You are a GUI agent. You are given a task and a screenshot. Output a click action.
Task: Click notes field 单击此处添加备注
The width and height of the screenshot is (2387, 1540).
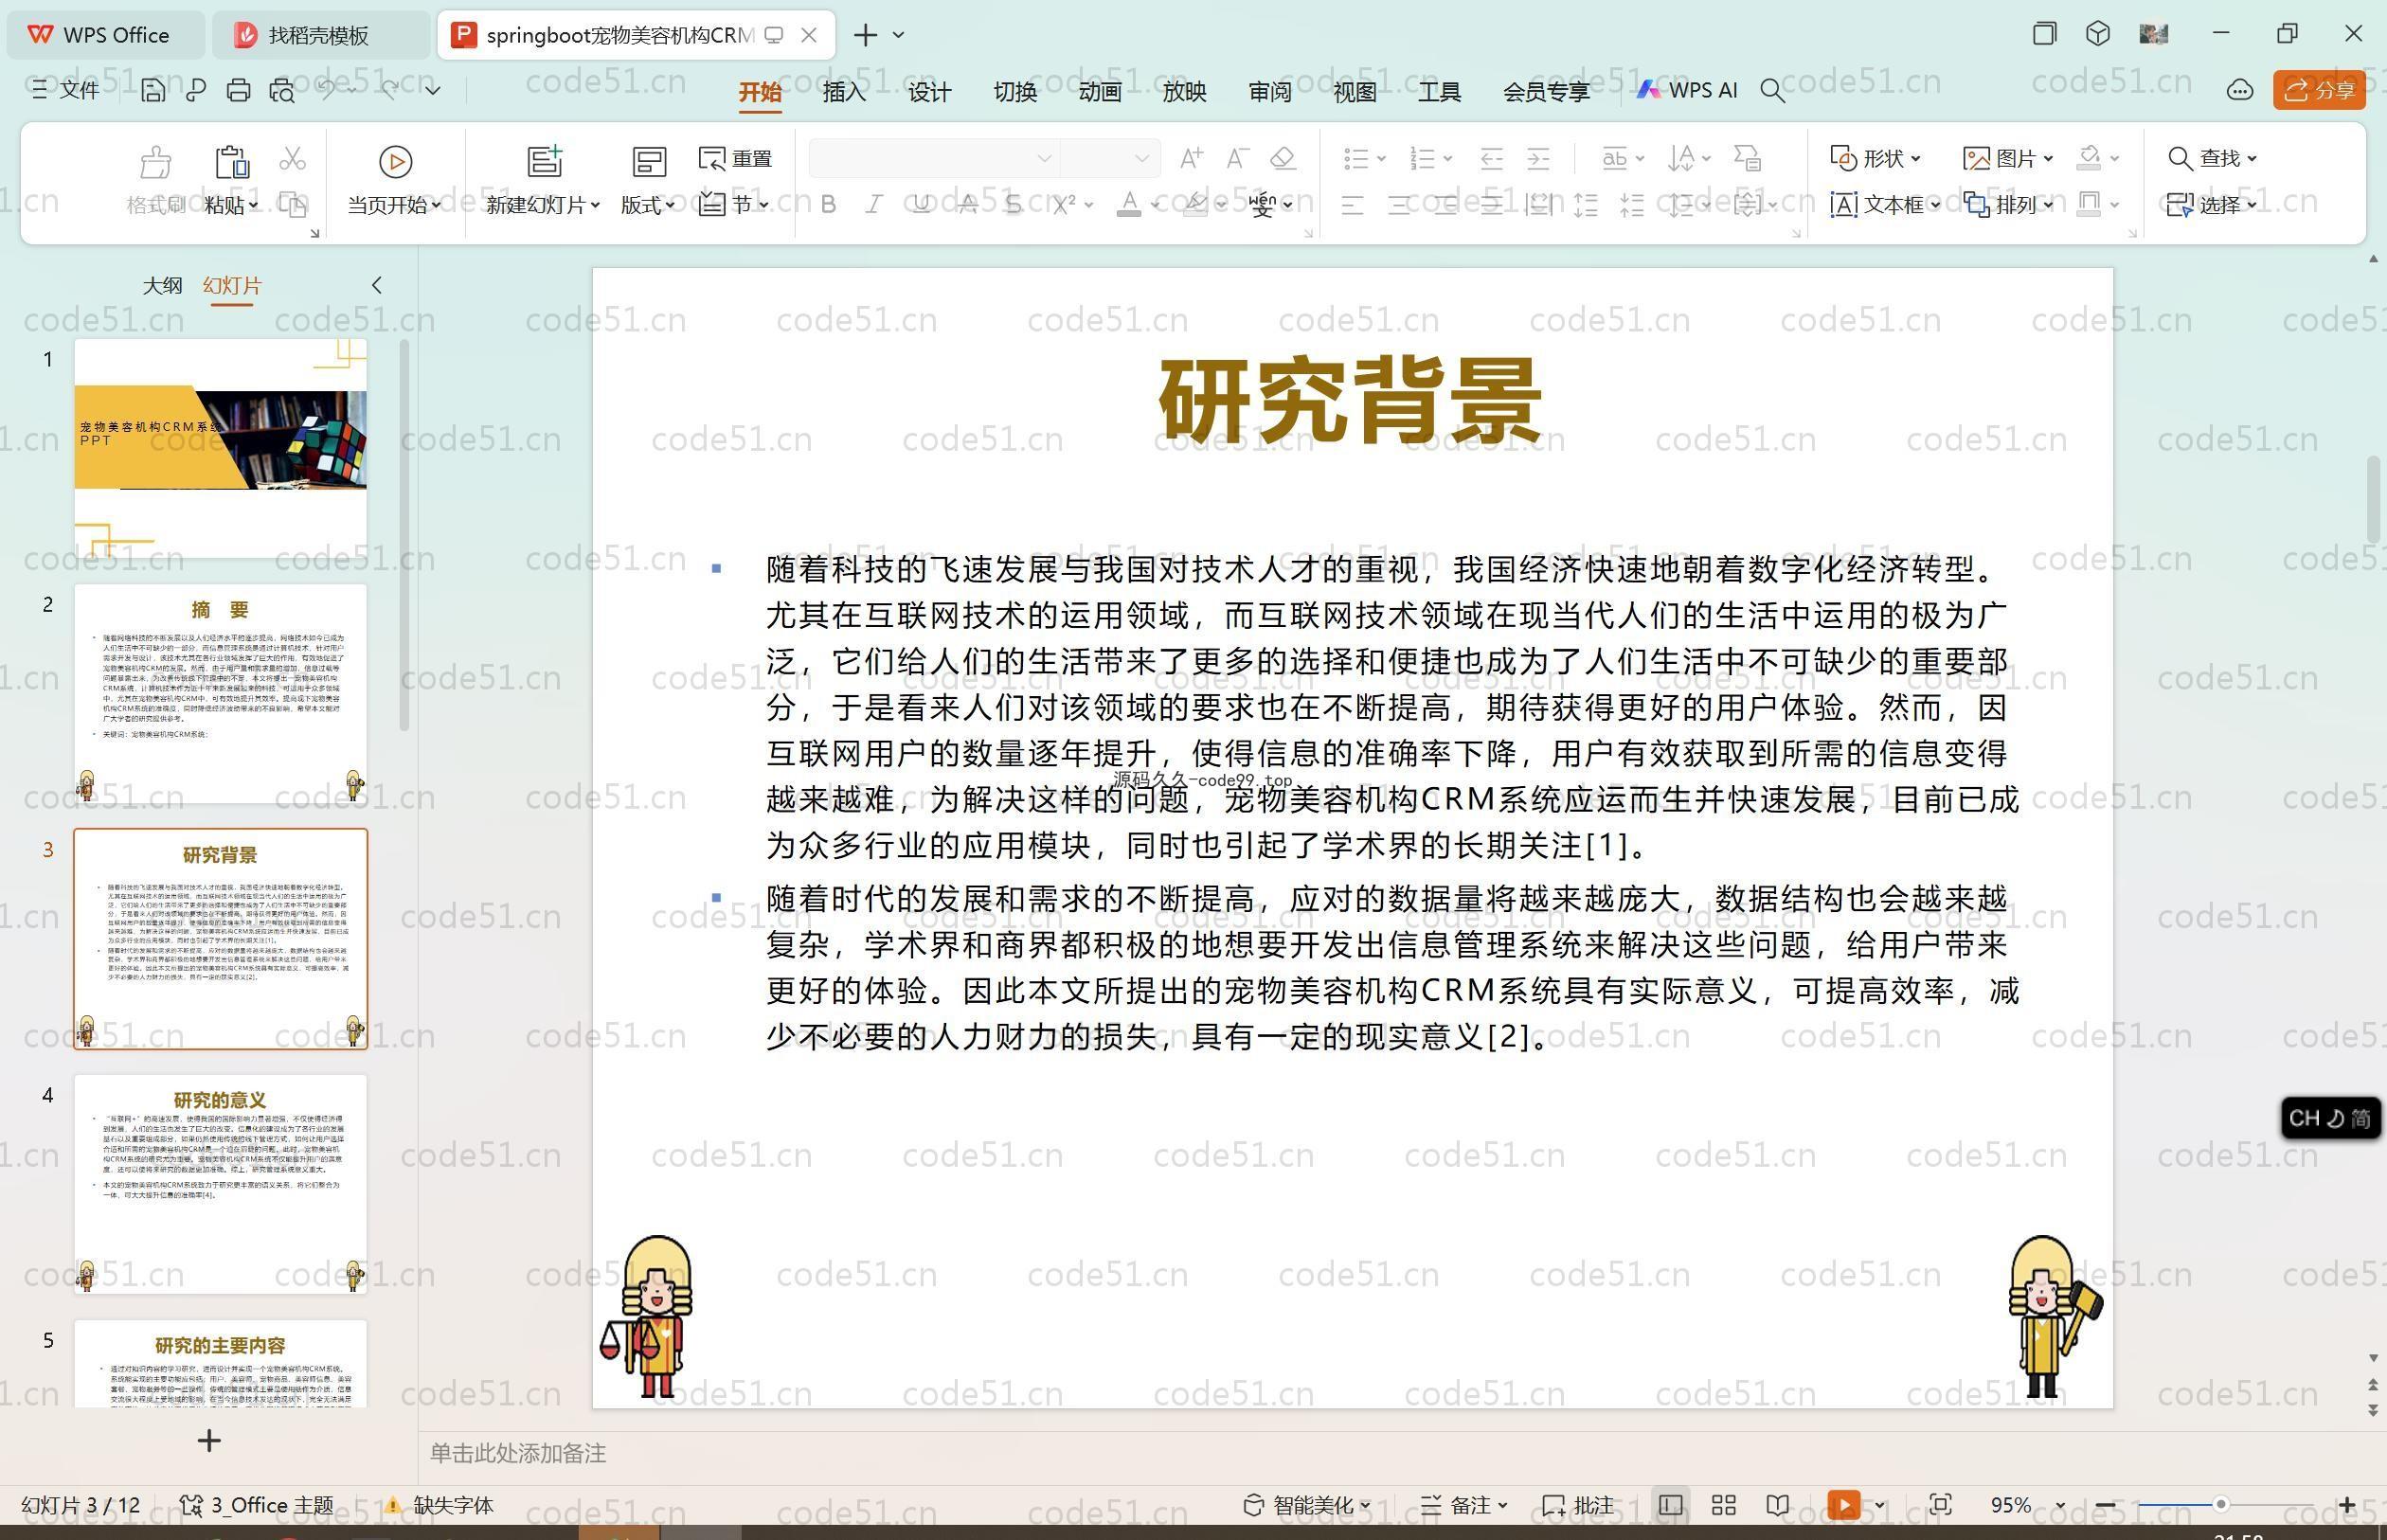click(518, 1453)
